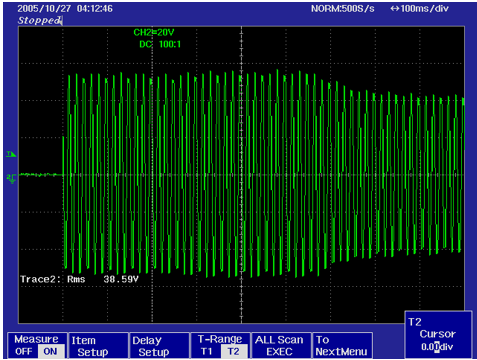Select T2 in T-Range
Screen dimensions: 477x360
click(x=234, y=352)
